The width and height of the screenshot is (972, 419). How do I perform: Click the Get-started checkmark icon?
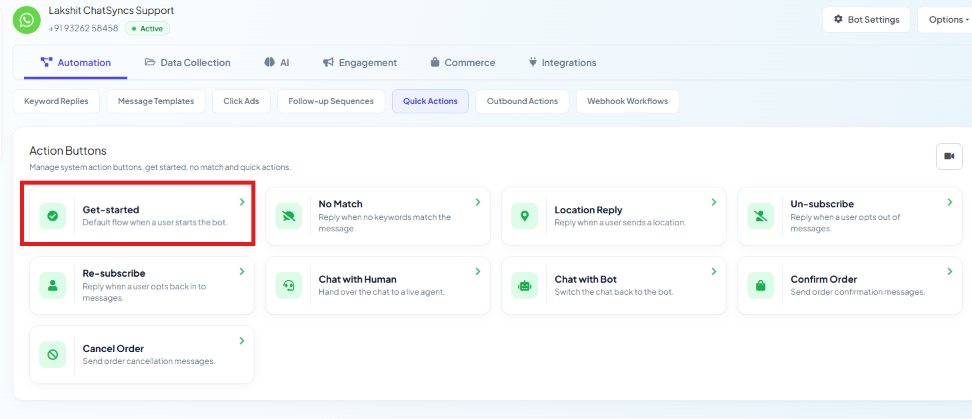click(53, 216)
